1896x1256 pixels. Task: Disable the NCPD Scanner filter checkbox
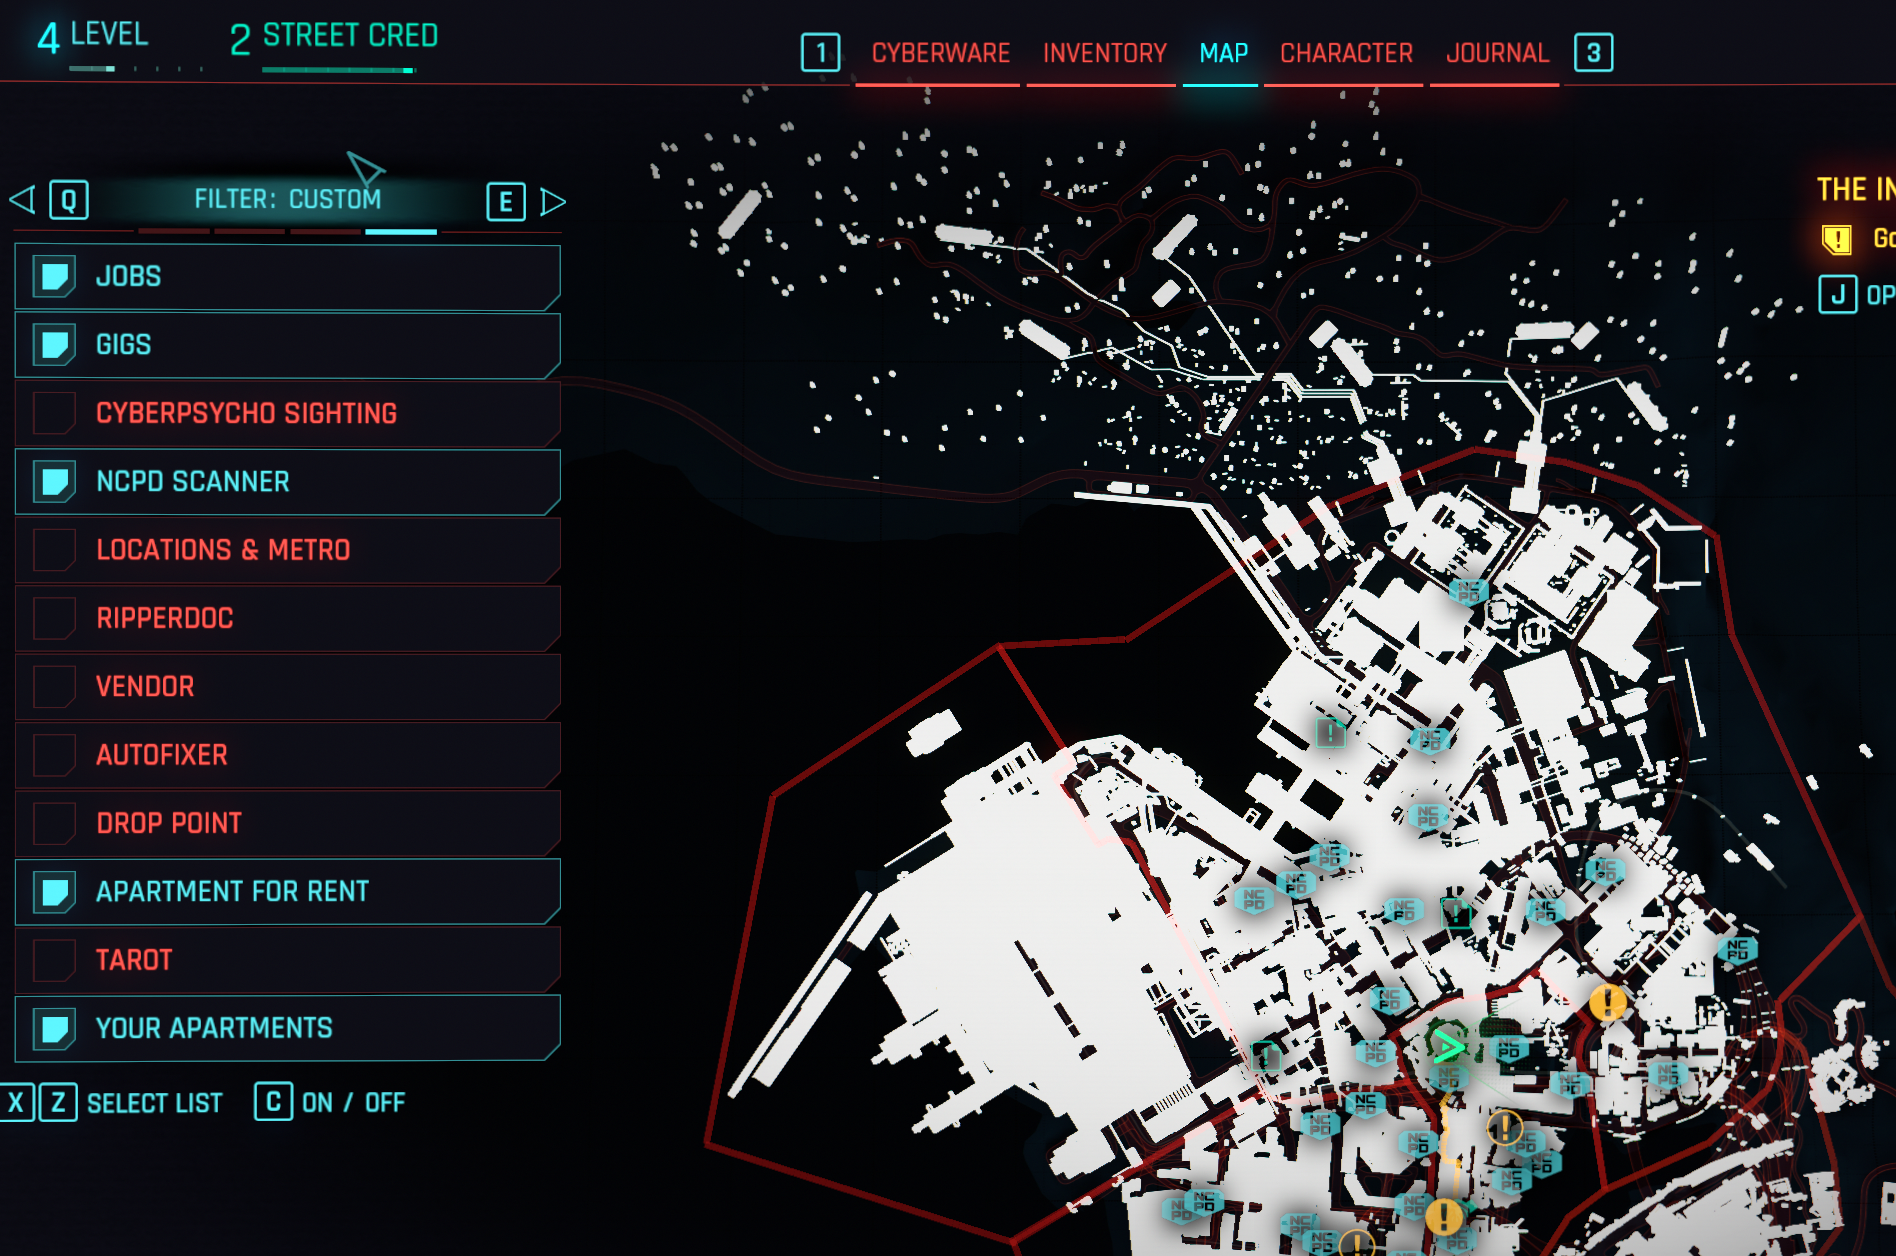[x=54, y=481]
